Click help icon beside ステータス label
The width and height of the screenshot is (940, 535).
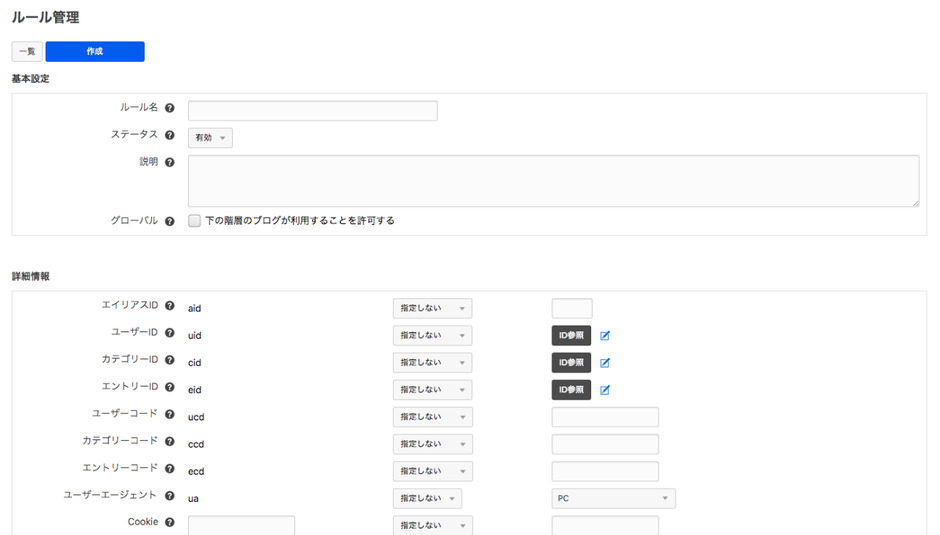tap(169, 135)
